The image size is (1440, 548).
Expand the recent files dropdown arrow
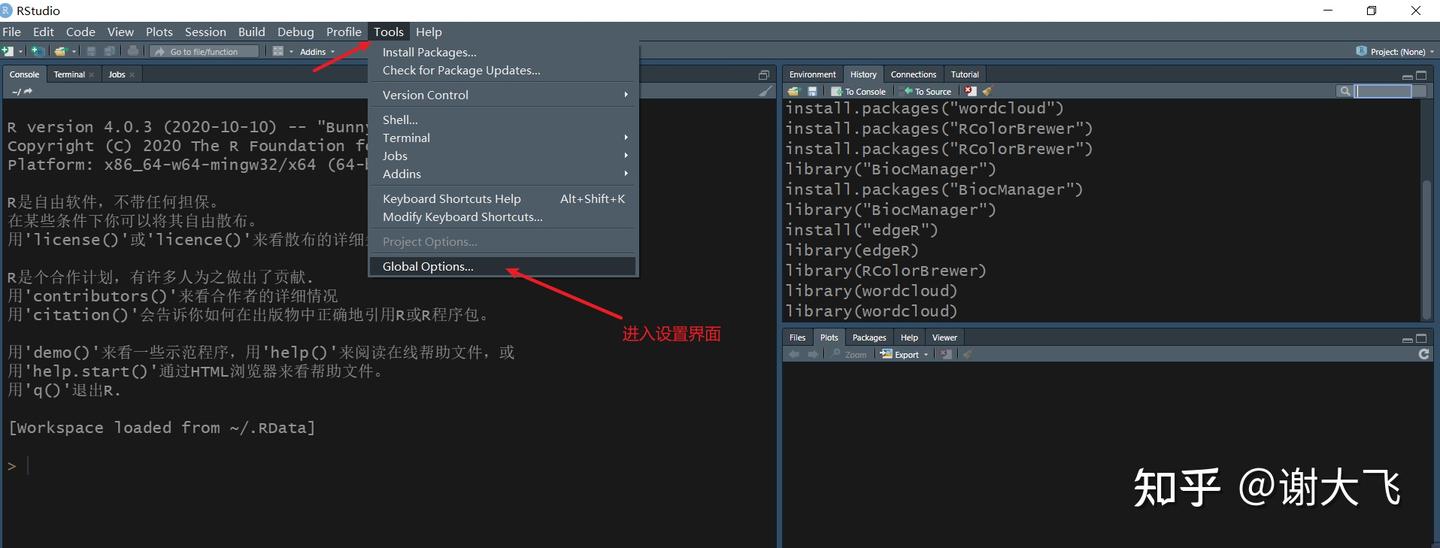point(74,51)
